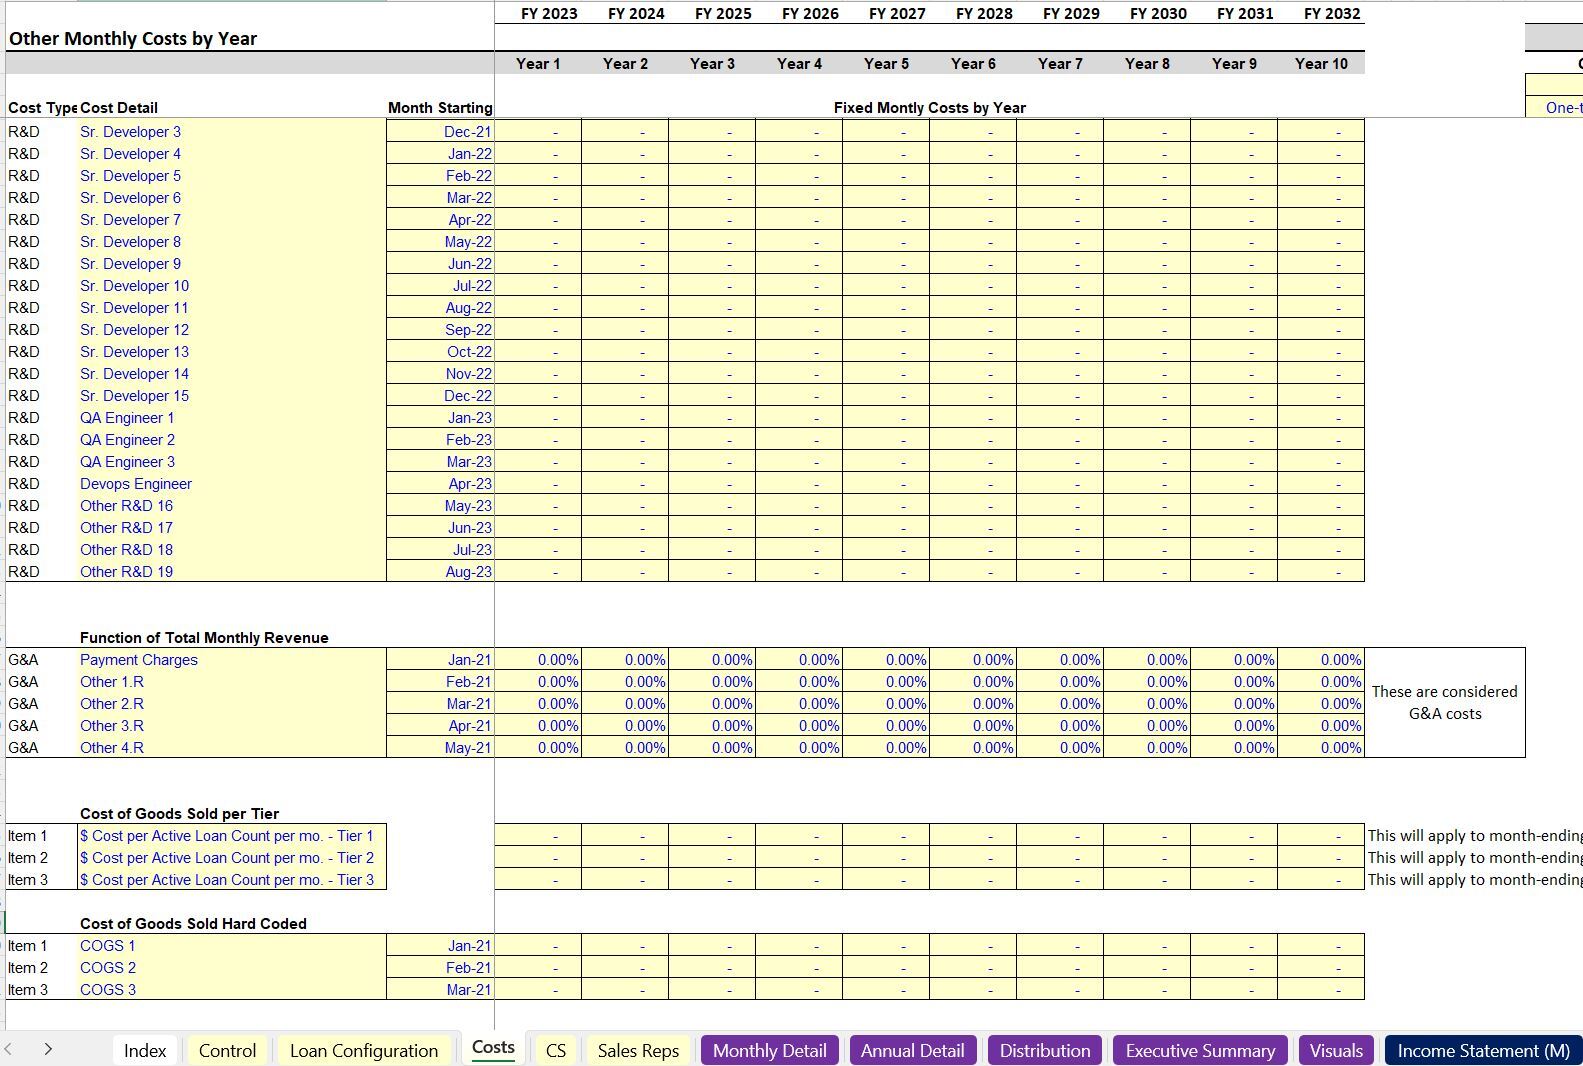This screenshot has height=1066, width=1583.
Task: Click the Month Starting column header
Action: tap(440, 107)
